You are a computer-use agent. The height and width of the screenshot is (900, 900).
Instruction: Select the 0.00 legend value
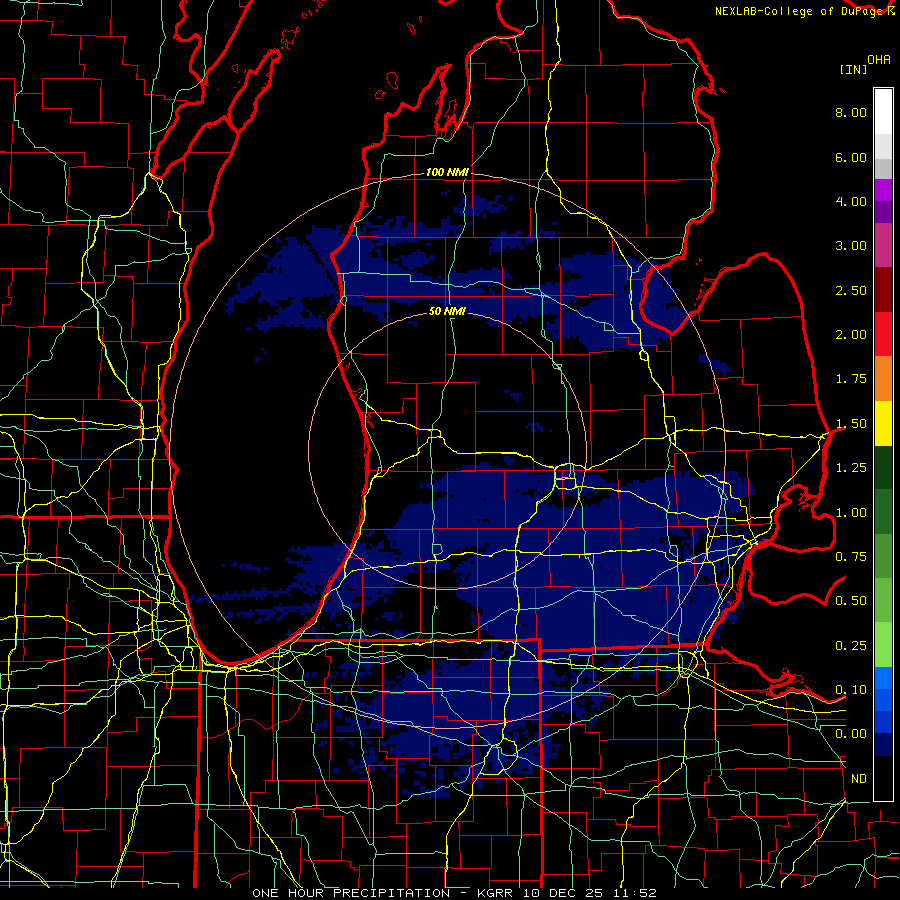click(851, 734)
